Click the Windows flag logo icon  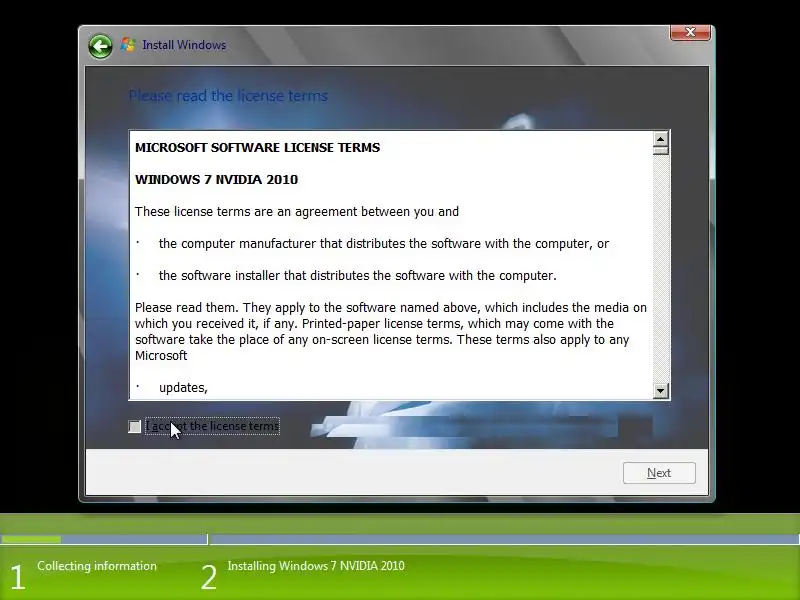pyautogui.click(x=128, y=45)
